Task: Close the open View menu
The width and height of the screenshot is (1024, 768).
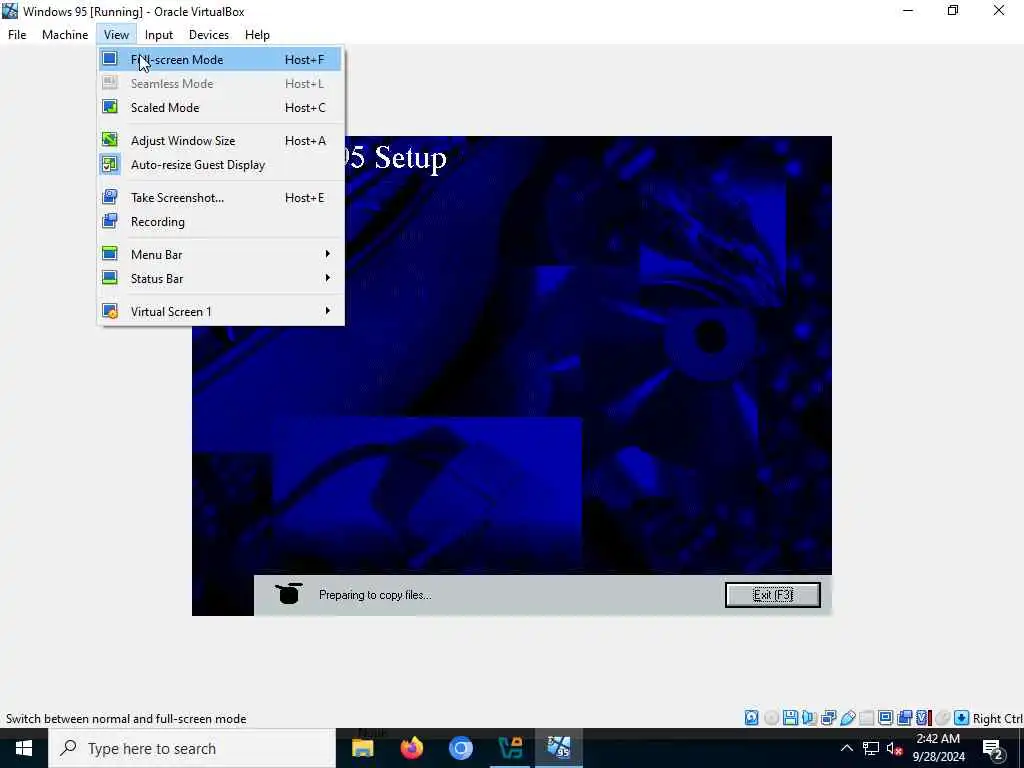Action: click(x=116, y=35)
